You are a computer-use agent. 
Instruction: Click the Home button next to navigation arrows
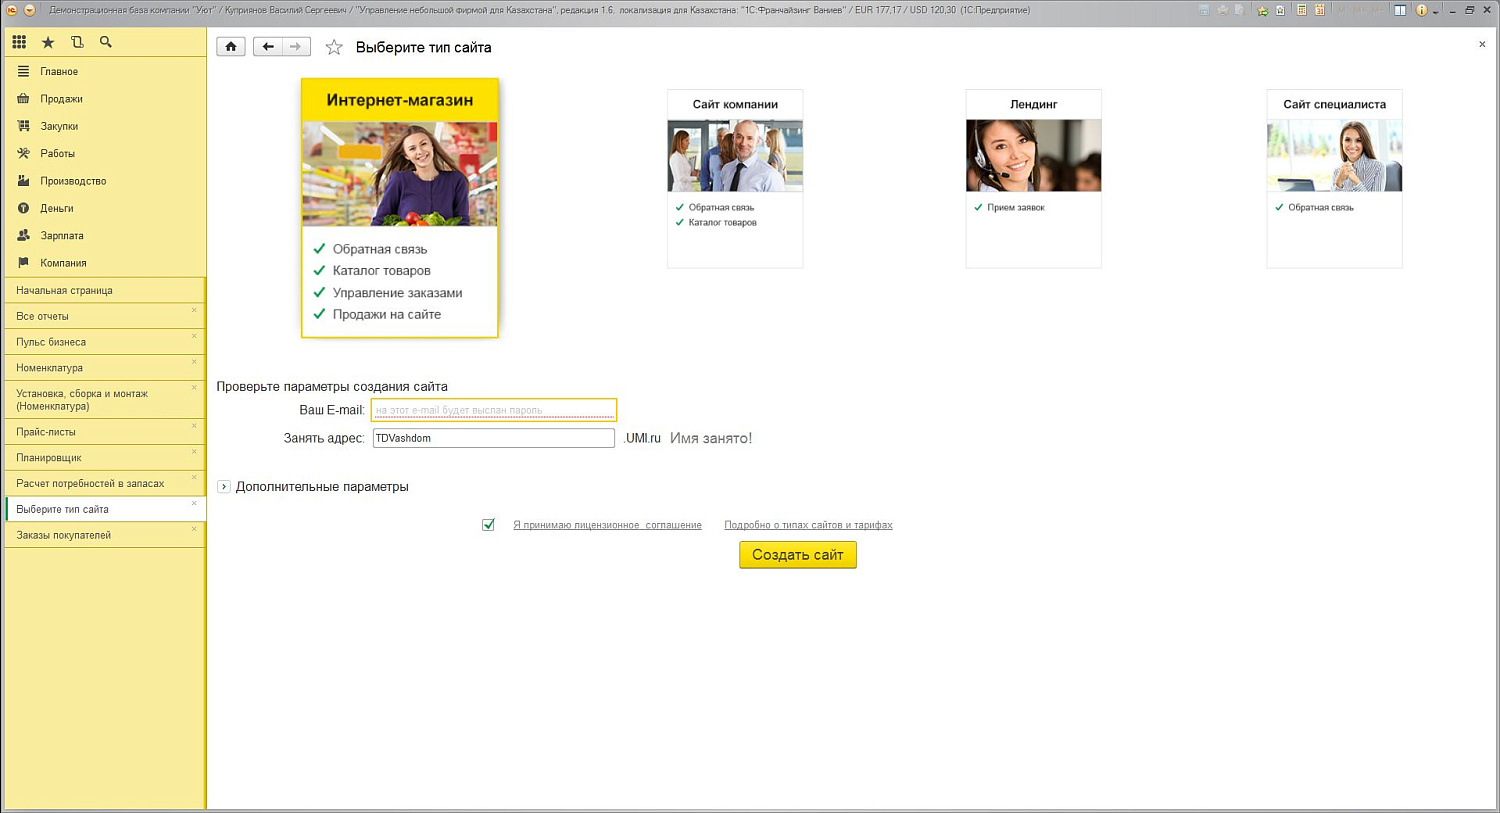(231, 47)
